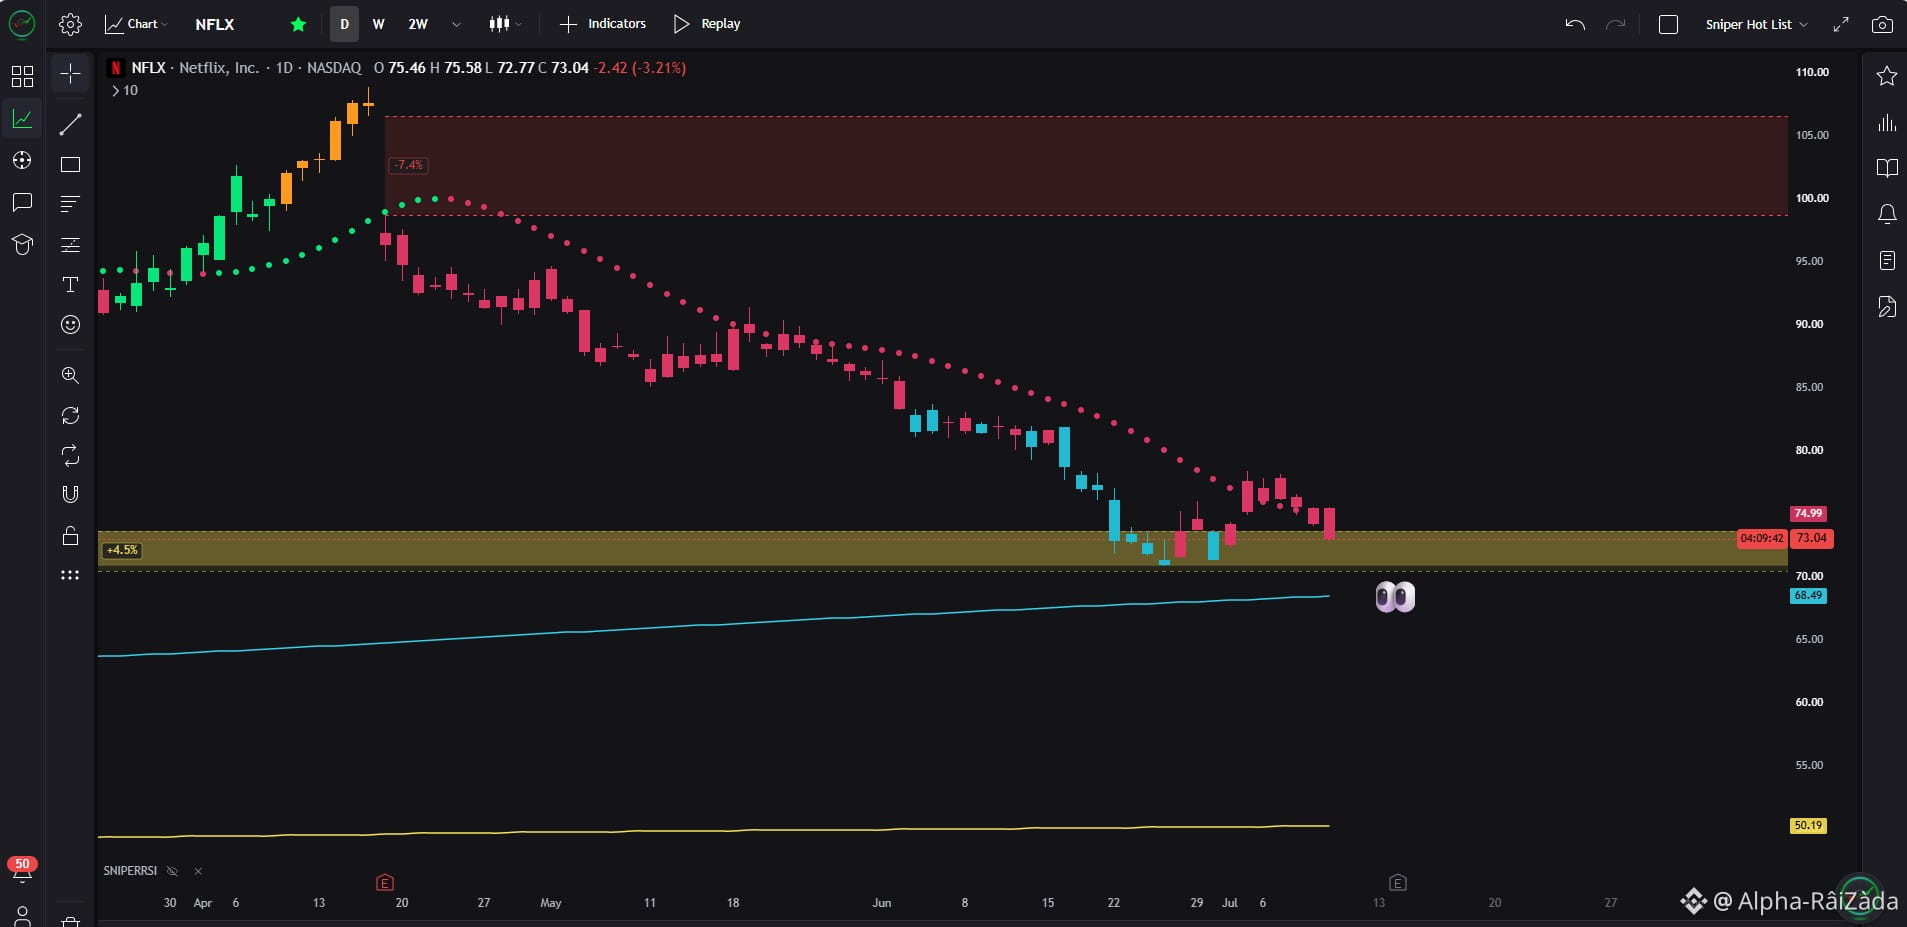Click the +4.5% yellow zone label
This screenshot has height=927, width=1907.
click(122, 550)
